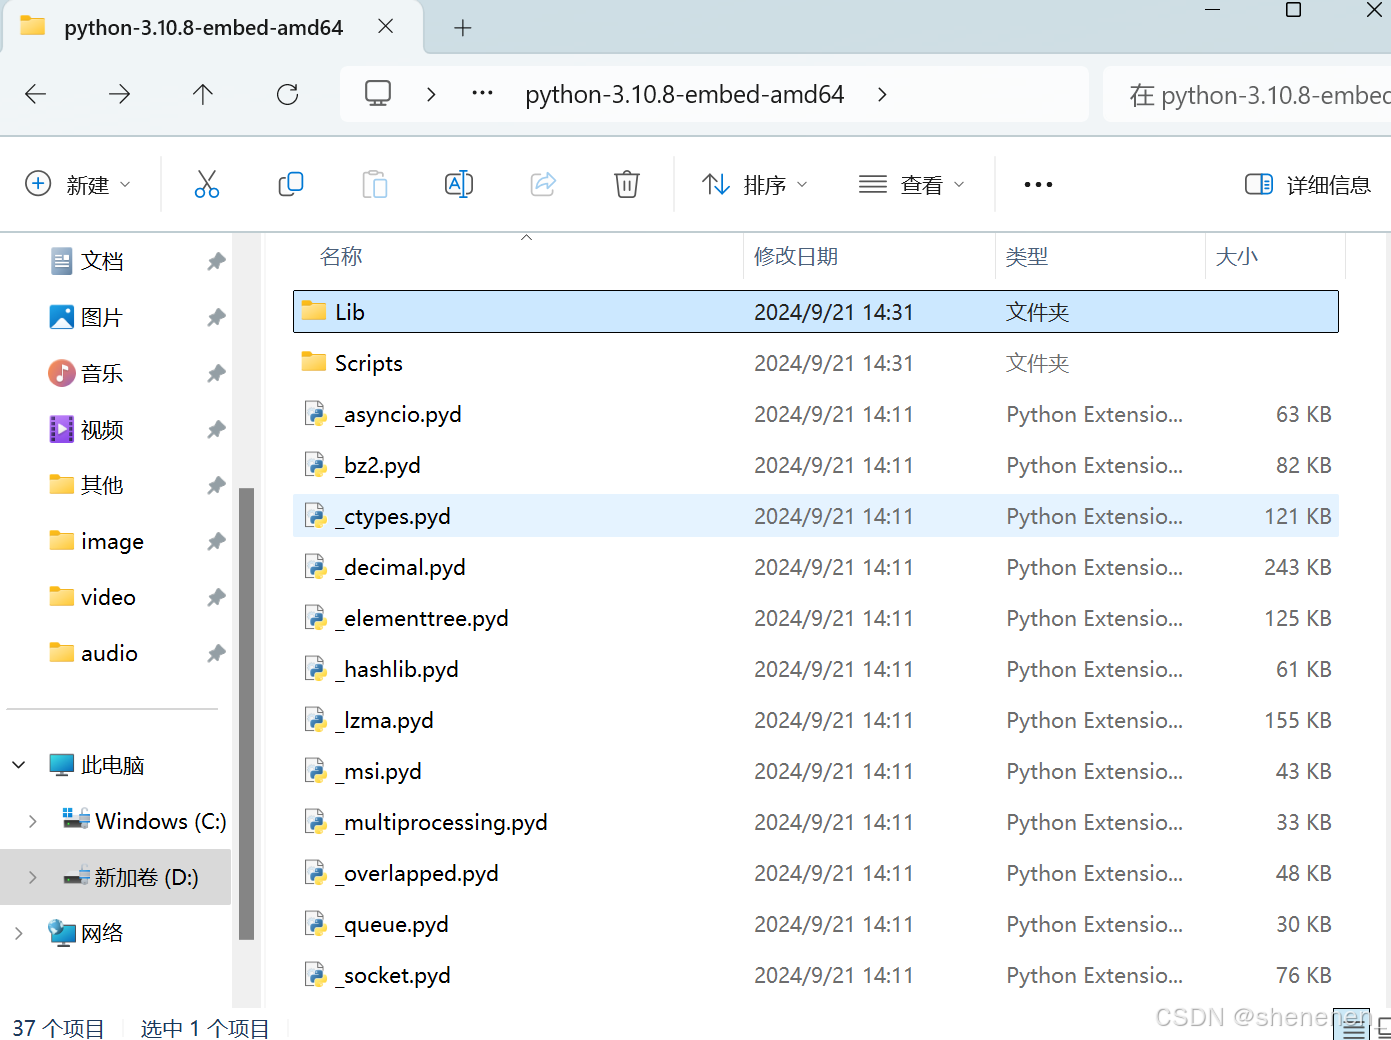The width and height of the screenshot is (1391, 1040).
Task: Click the Cut icon in the toolbar
Action: 207,184
